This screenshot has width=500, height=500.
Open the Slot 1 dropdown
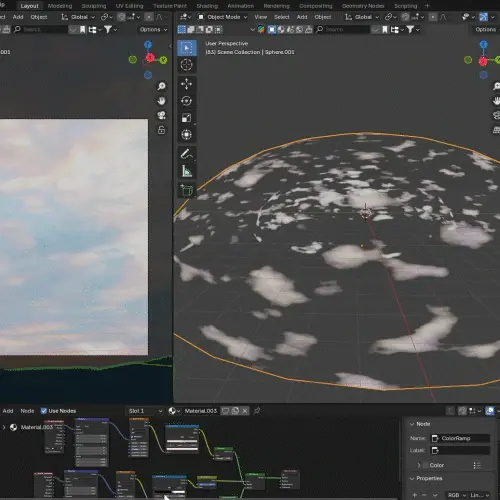pyautogui.click(x=145, y=411)
